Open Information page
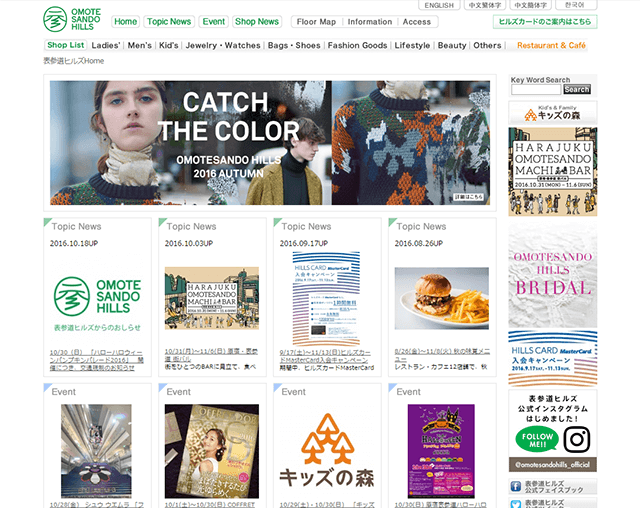This screenshot has width=640, height=508. pos(370,22)
